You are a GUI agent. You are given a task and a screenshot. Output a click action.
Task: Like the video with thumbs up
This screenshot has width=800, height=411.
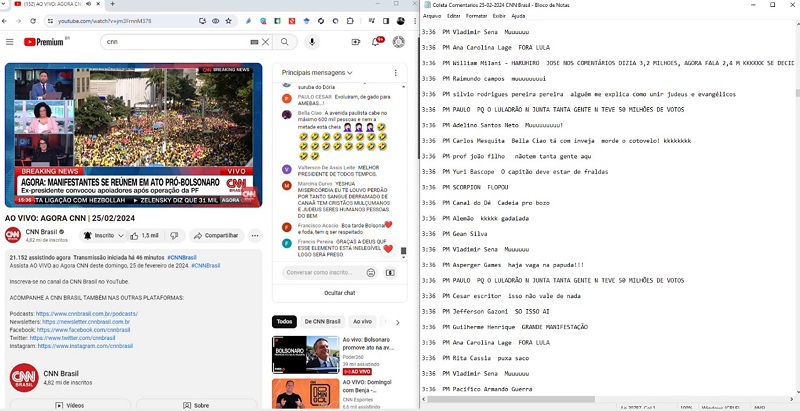[x=144, y=236]
